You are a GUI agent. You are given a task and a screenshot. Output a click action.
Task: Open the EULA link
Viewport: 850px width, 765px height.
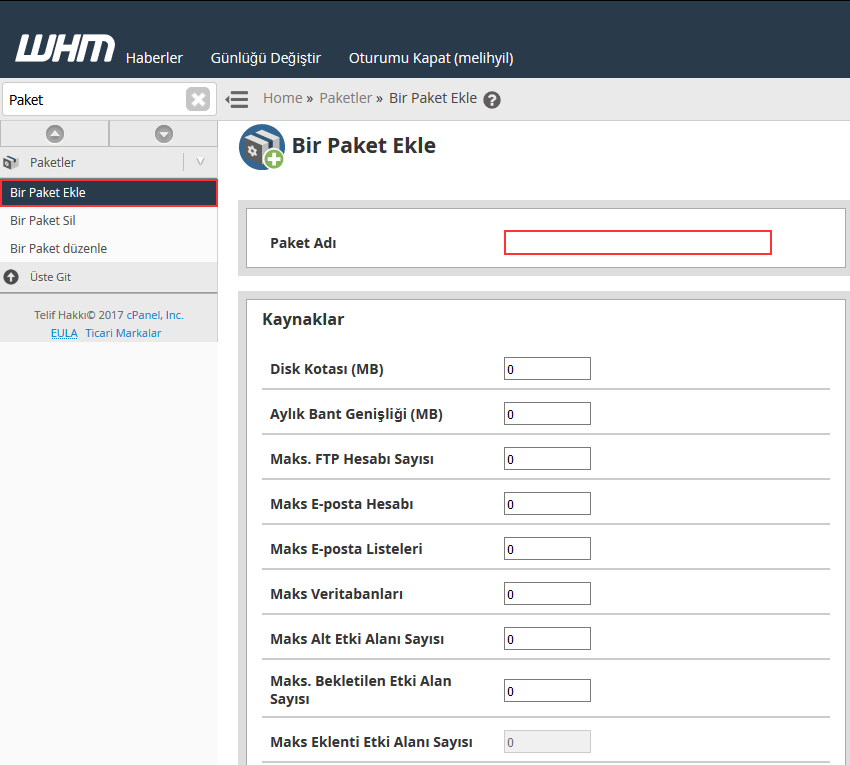(x=64, y=333)
